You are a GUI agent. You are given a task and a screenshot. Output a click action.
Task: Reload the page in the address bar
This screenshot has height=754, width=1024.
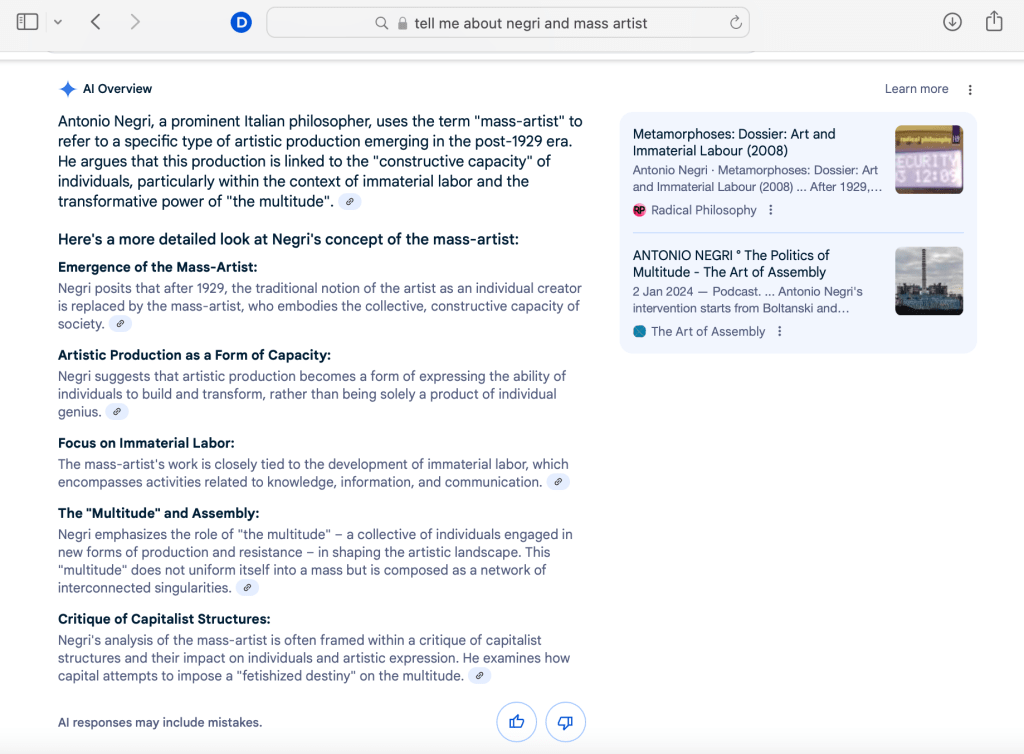pos(736,23)
